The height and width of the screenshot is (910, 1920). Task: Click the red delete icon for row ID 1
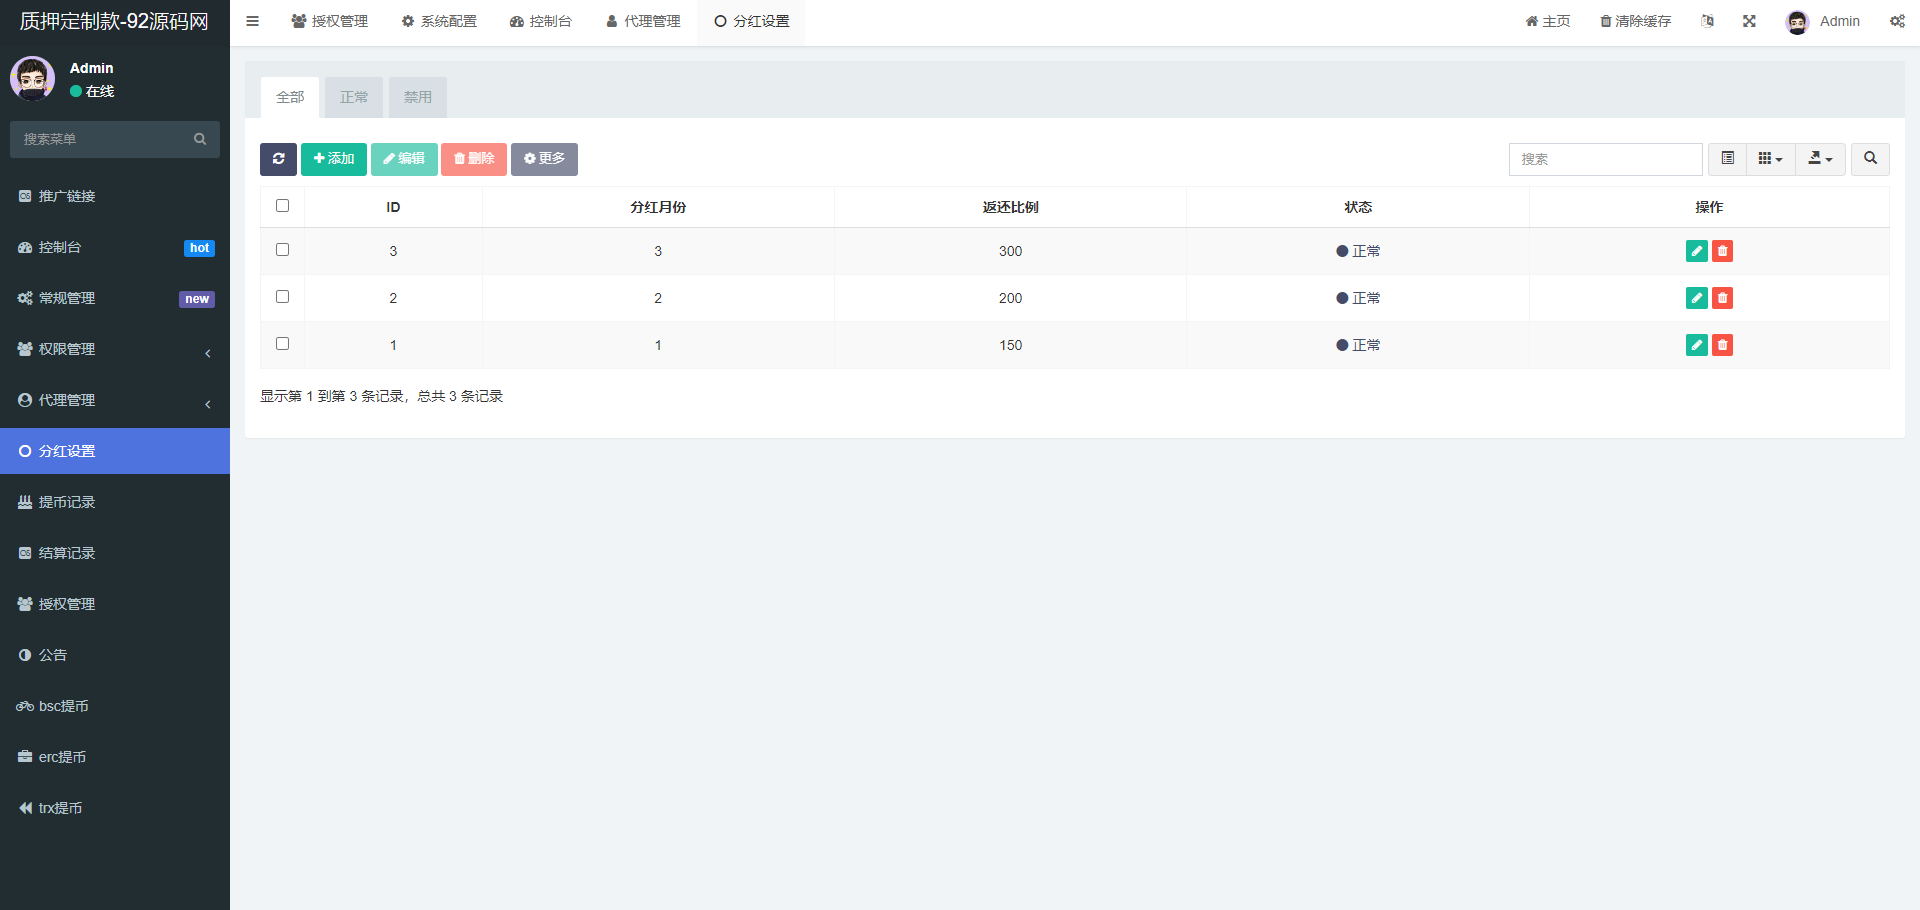(1722, 345)
